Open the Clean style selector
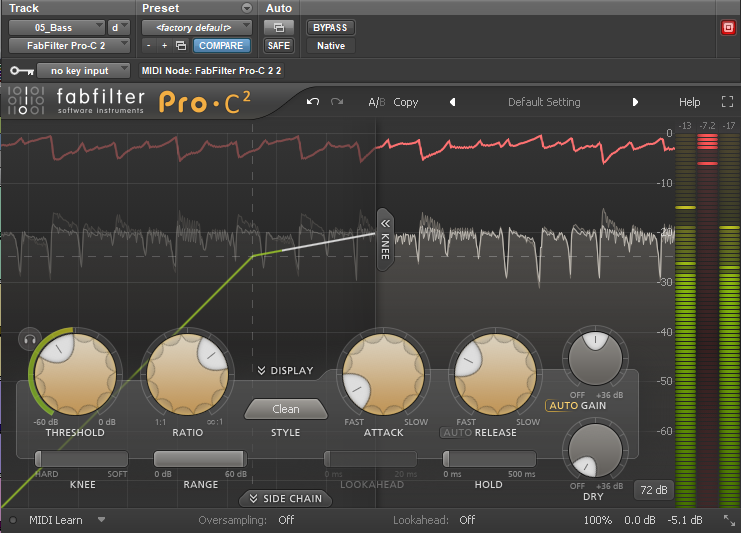This screenshot has width=741, height=533. click(286, 409)
